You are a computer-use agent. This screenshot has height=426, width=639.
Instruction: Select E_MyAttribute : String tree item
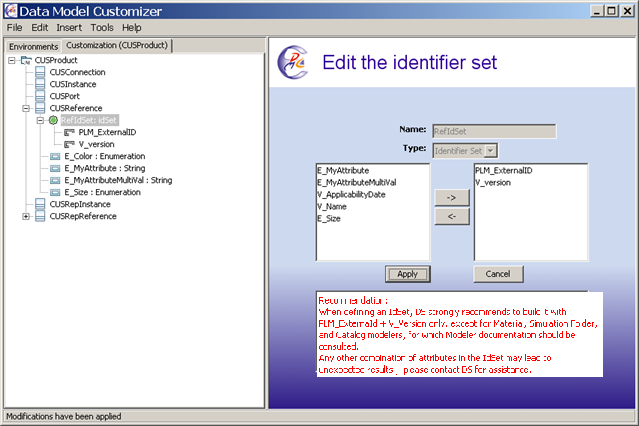(104, 168)
